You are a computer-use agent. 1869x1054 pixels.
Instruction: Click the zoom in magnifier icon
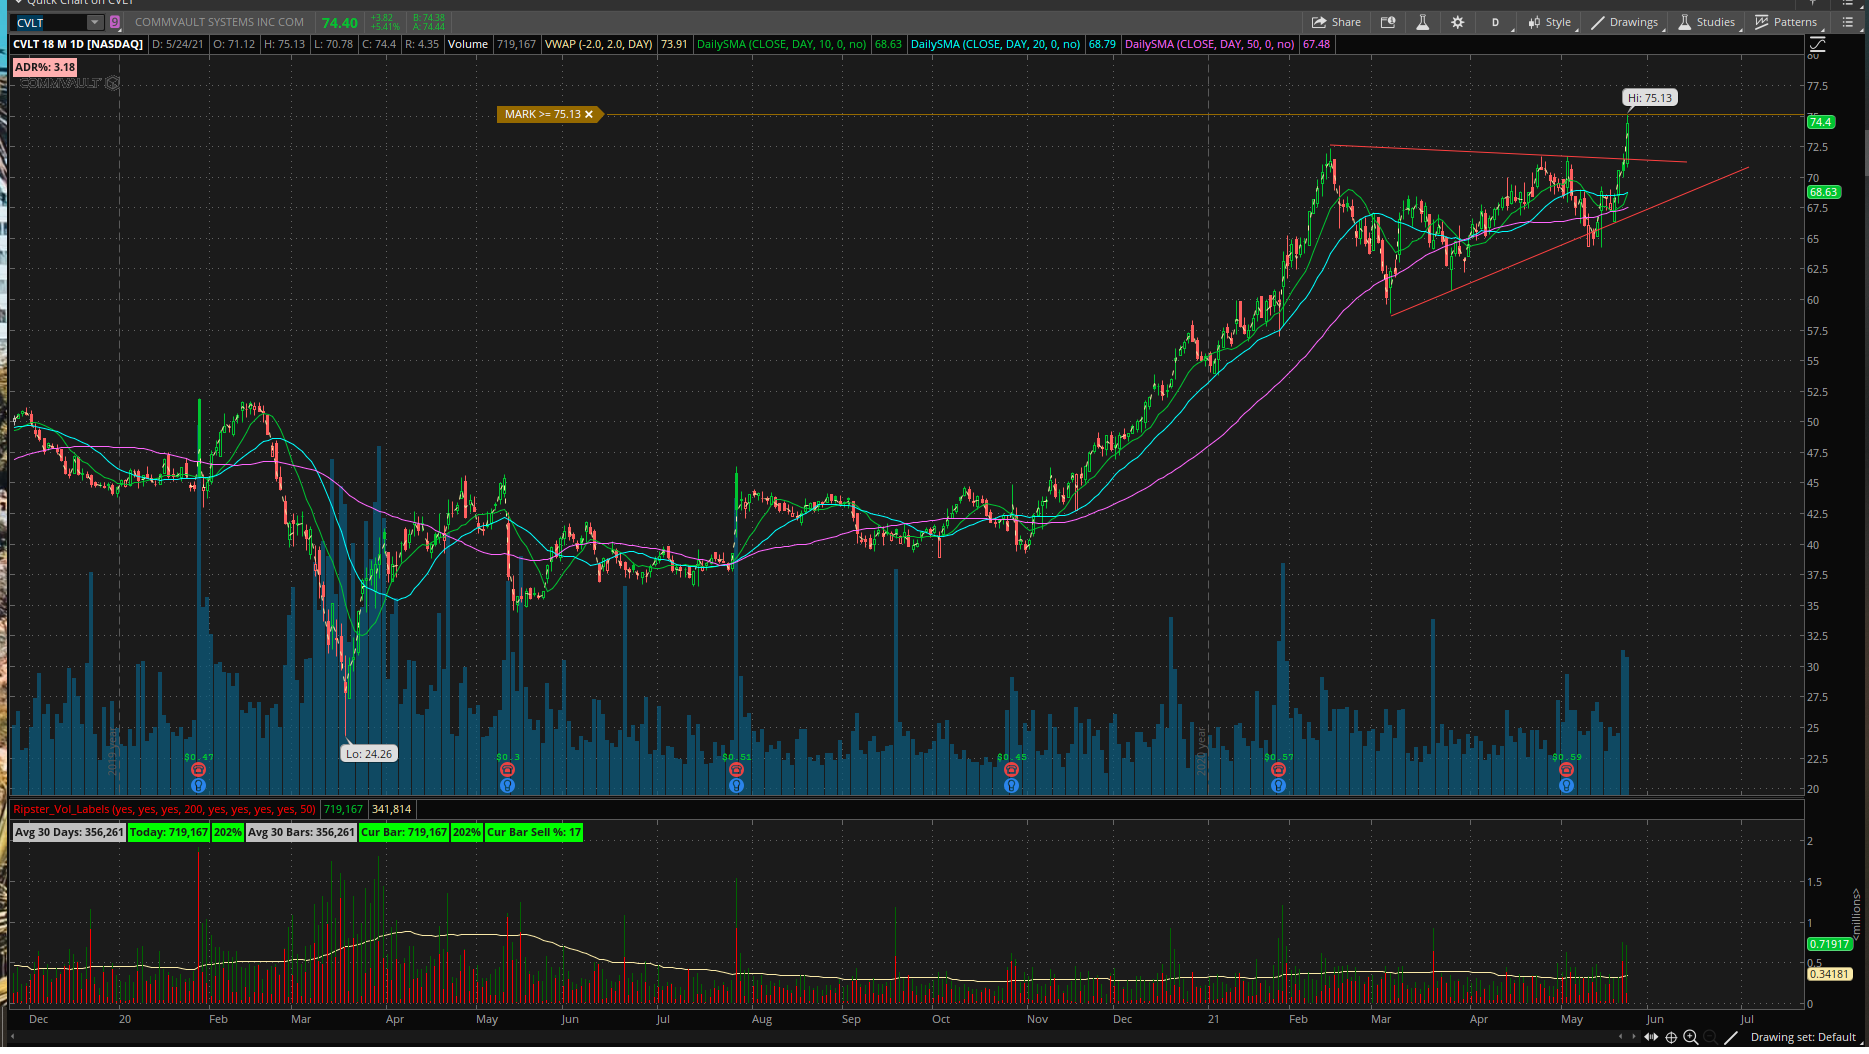(1691, 1037)
